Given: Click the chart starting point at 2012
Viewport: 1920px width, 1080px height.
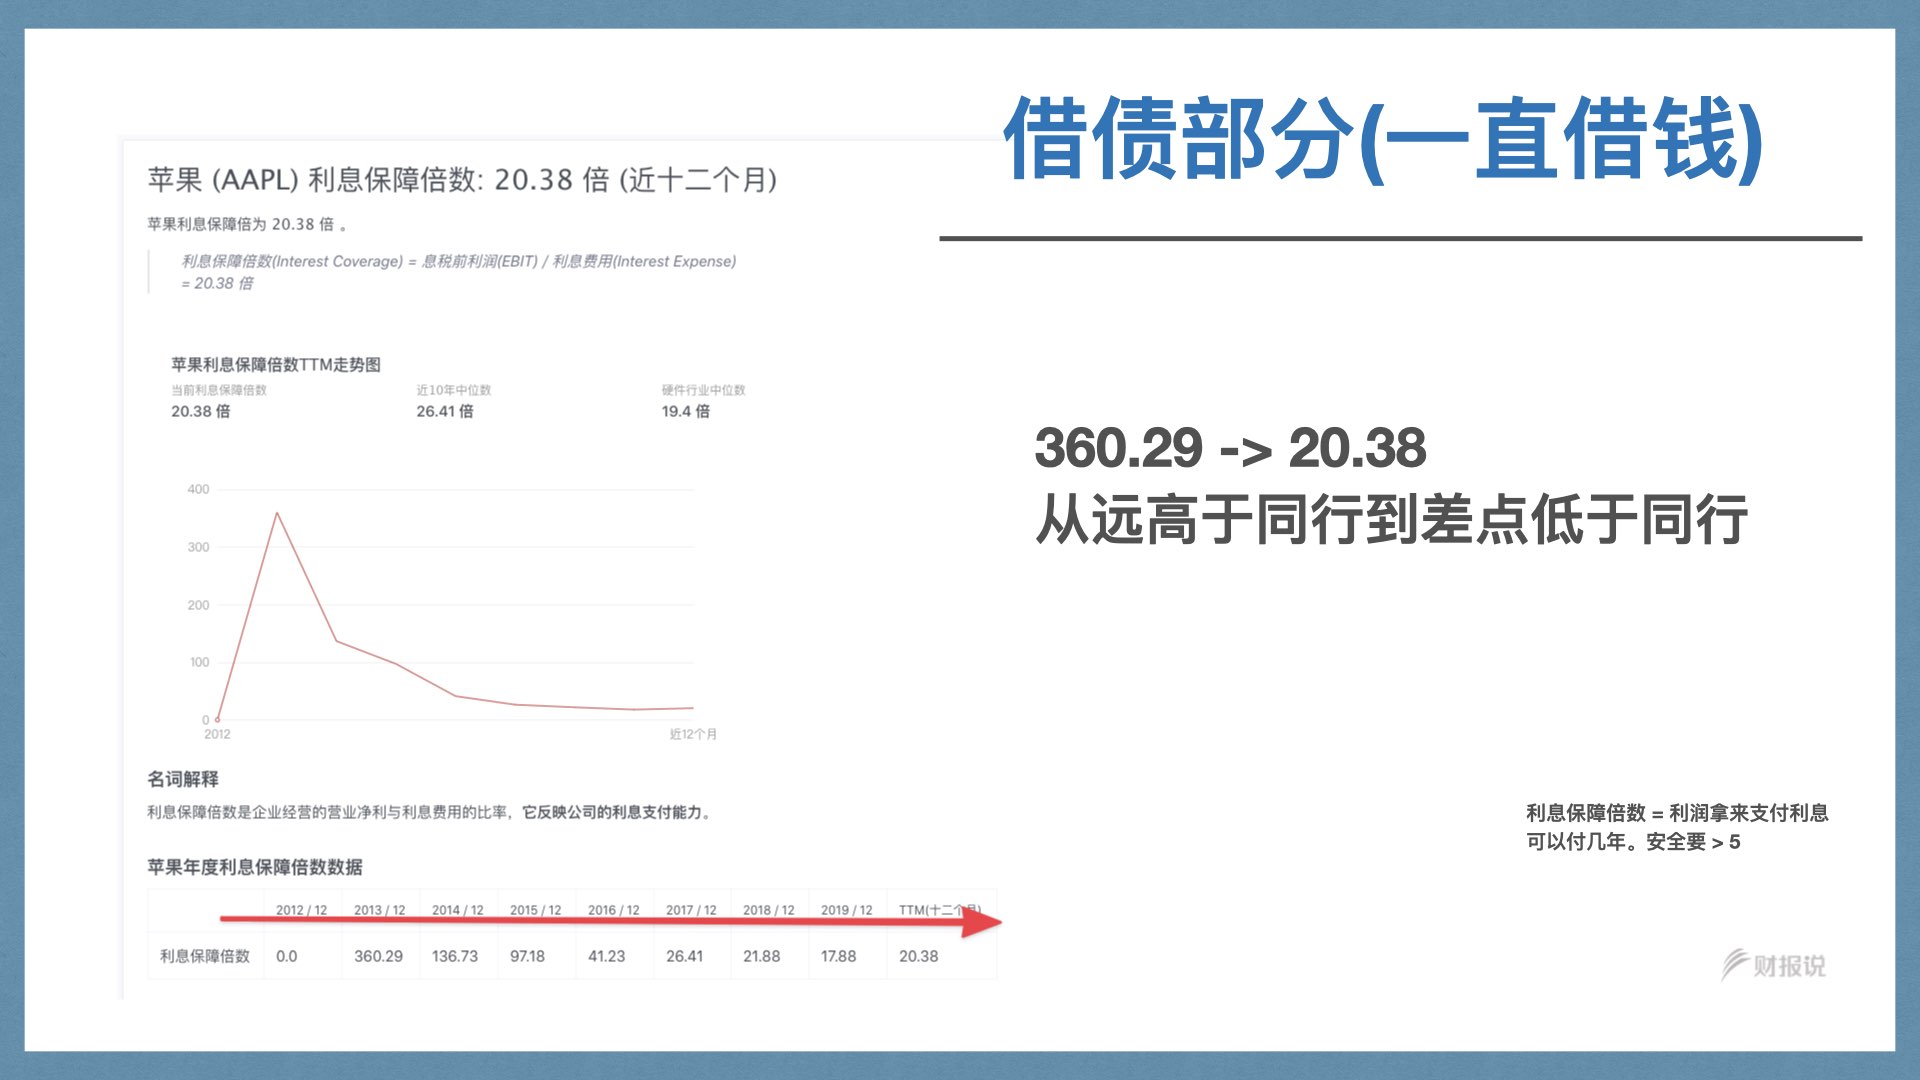Looking at the screenshot, I should point(217,719).
